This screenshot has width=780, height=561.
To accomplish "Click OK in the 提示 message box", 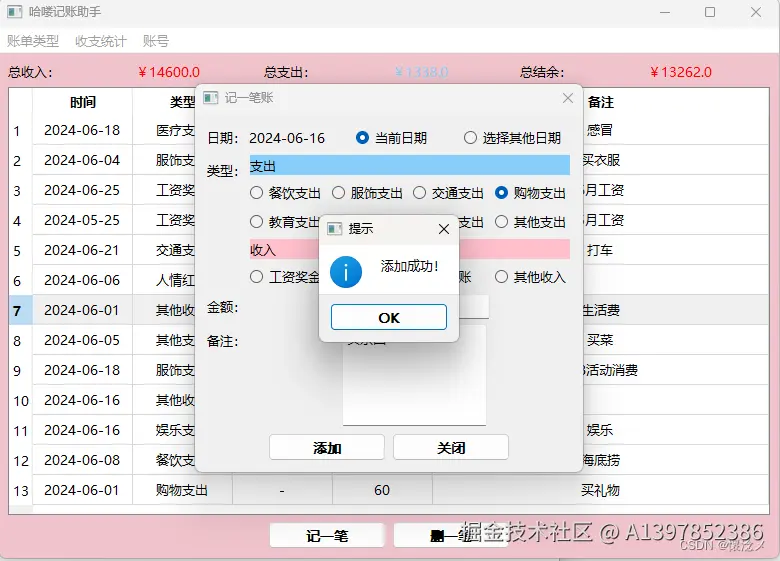I will (389, 317).
